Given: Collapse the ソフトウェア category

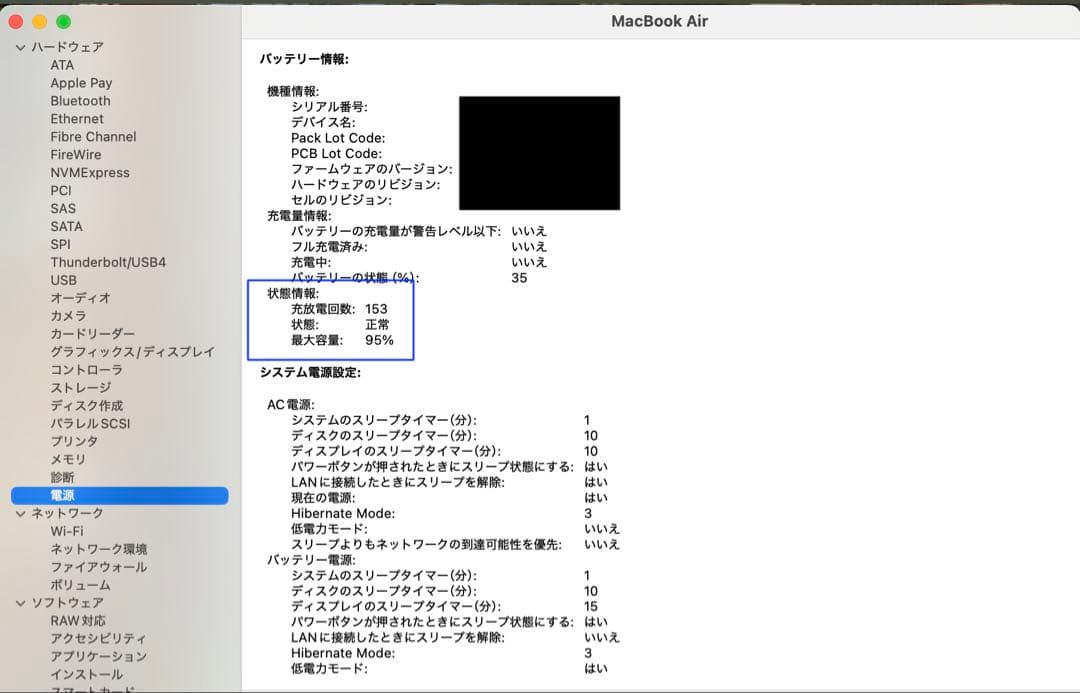Looking at the screenshot, I should click(x=22, y=602).
